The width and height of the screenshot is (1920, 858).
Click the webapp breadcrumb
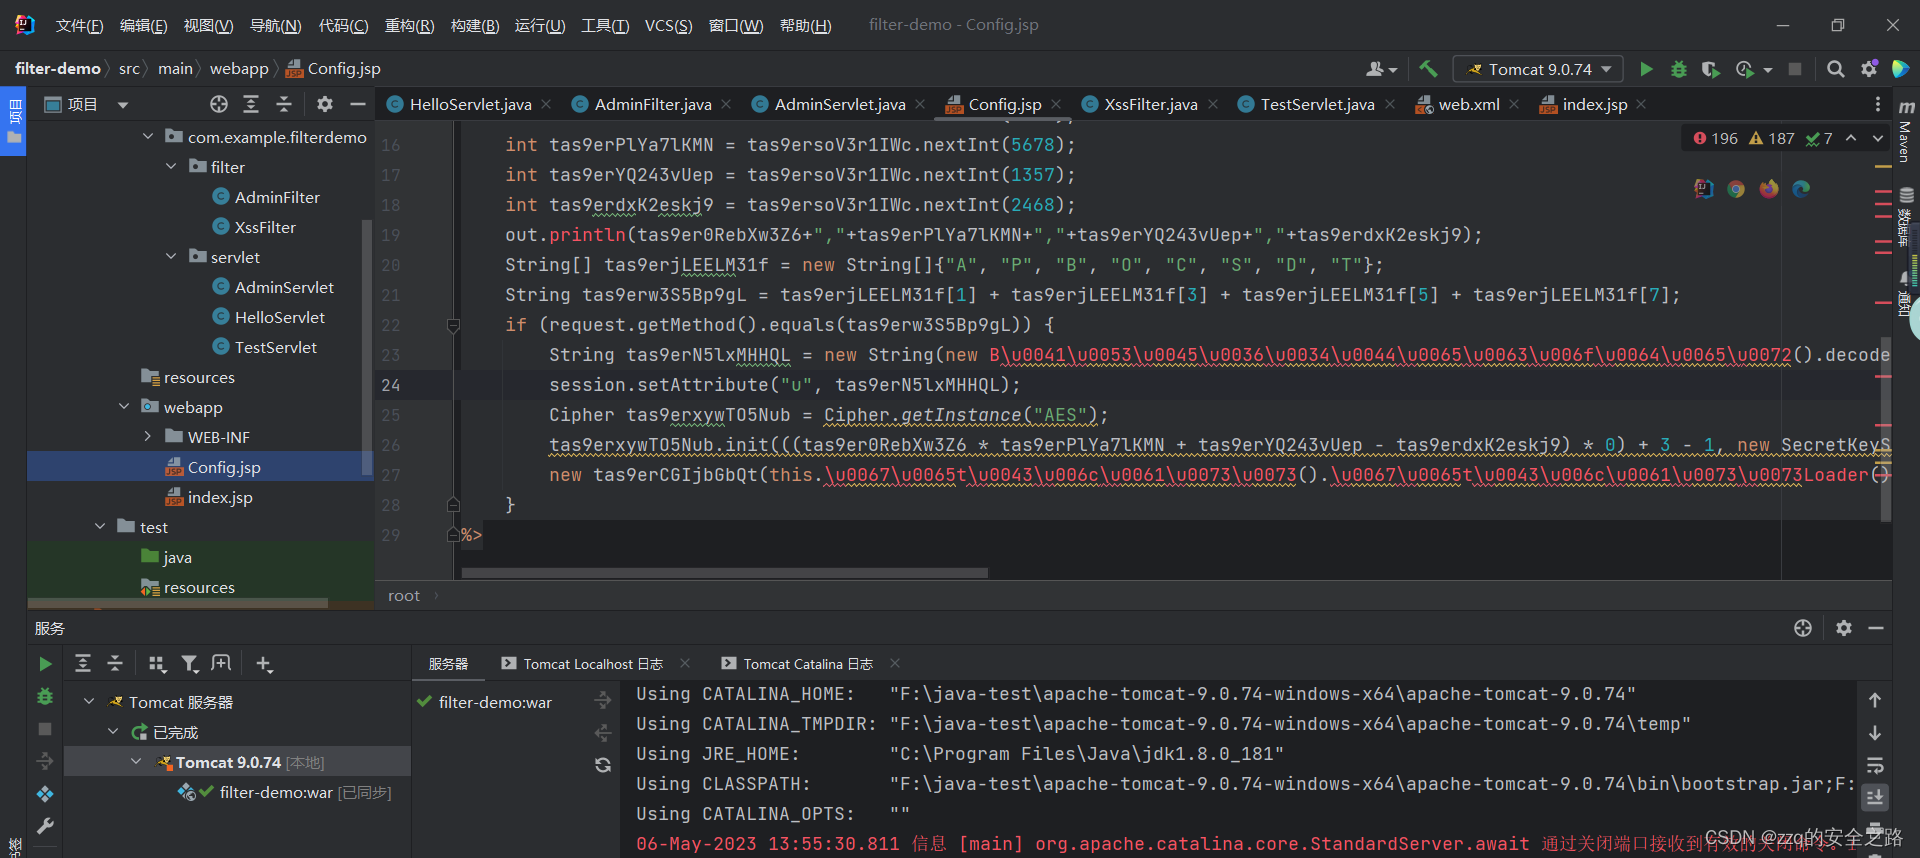tap(239, 69)
